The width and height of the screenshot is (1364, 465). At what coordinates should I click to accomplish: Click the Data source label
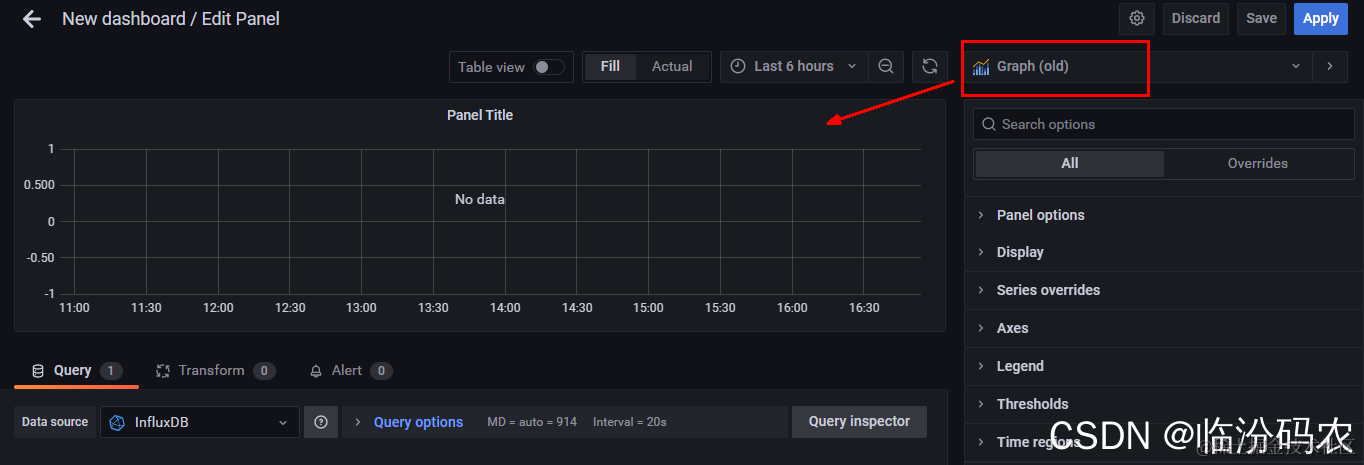55,422
